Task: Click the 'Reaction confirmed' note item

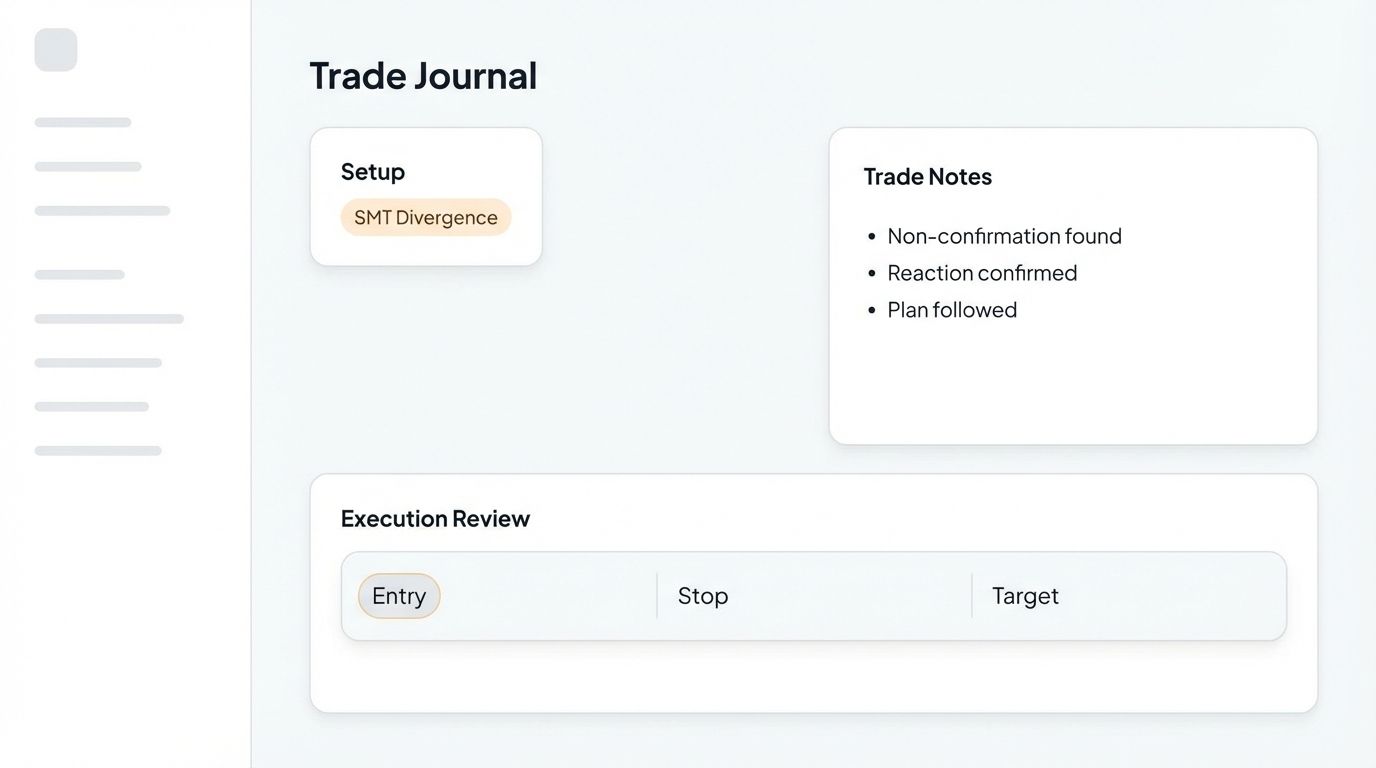Action: [x=982, y=273]
